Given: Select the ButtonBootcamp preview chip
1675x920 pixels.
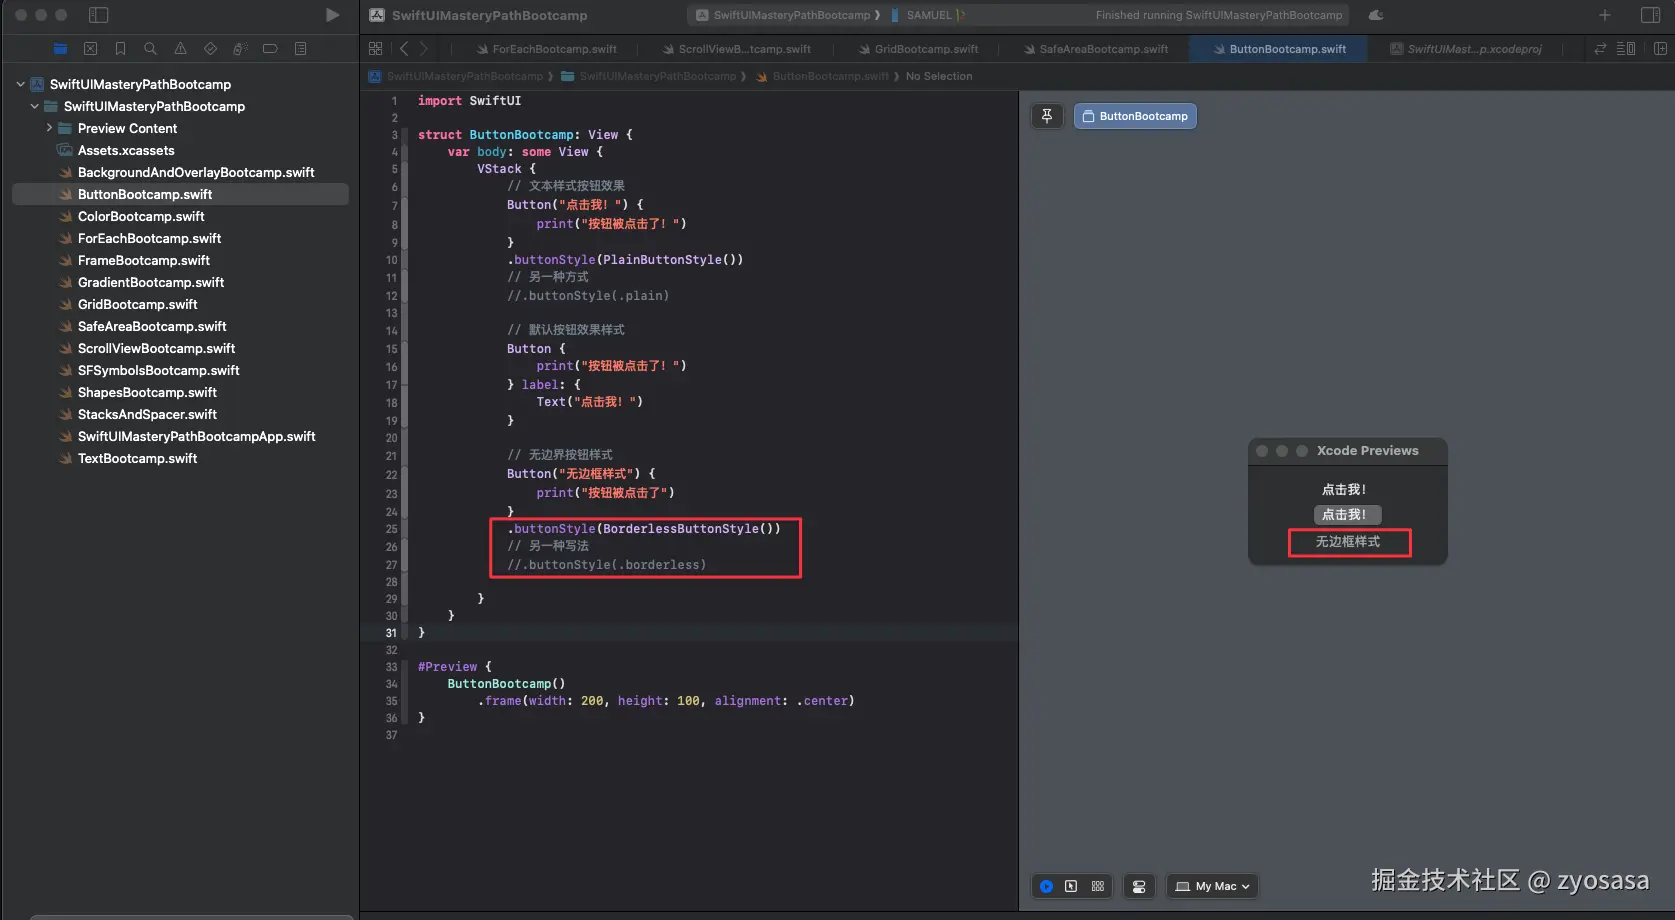Looking at the screenshot, I should [1135, 116].
